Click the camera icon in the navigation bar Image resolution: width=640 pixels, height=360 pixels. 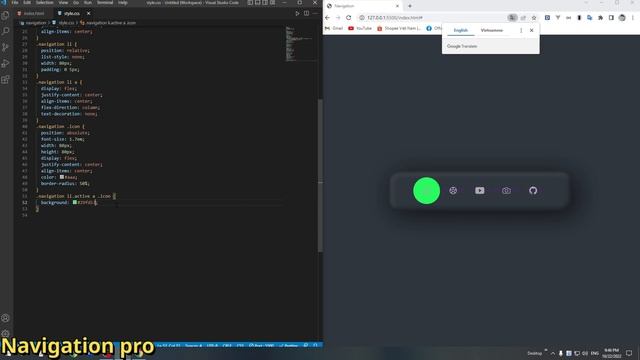507,191
